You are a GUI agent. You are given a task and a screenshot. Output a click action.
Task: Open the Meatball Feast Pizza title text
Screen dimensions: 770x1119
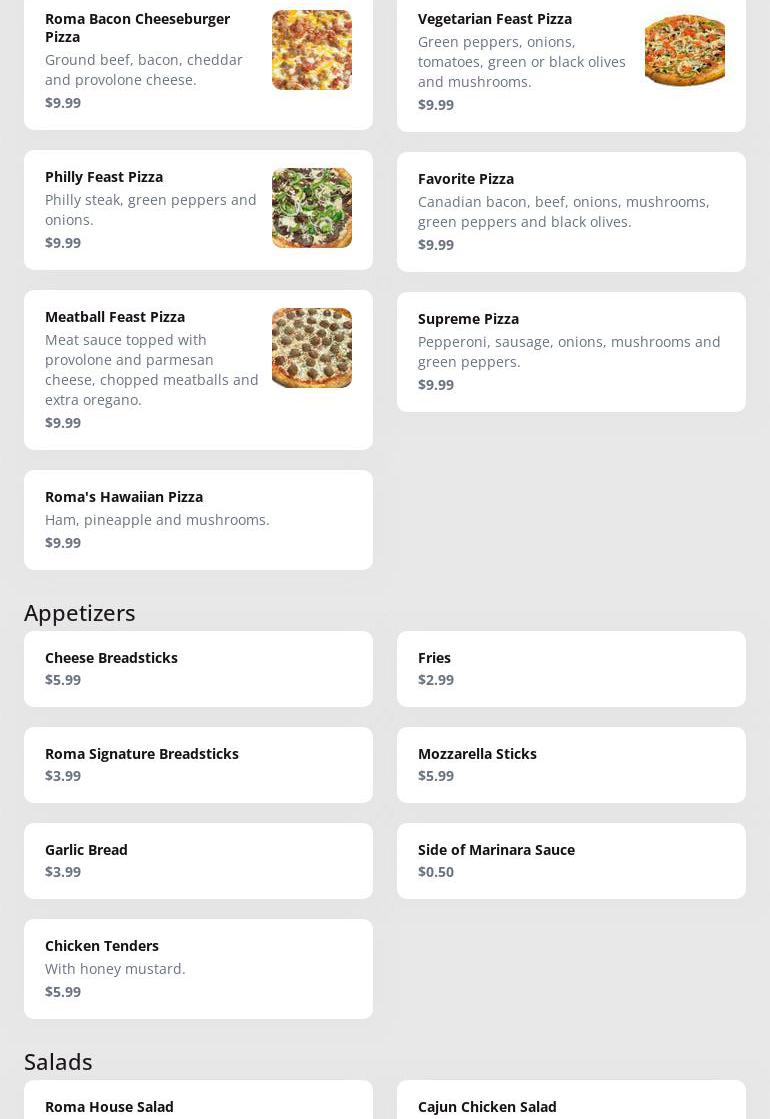(115, 317)
